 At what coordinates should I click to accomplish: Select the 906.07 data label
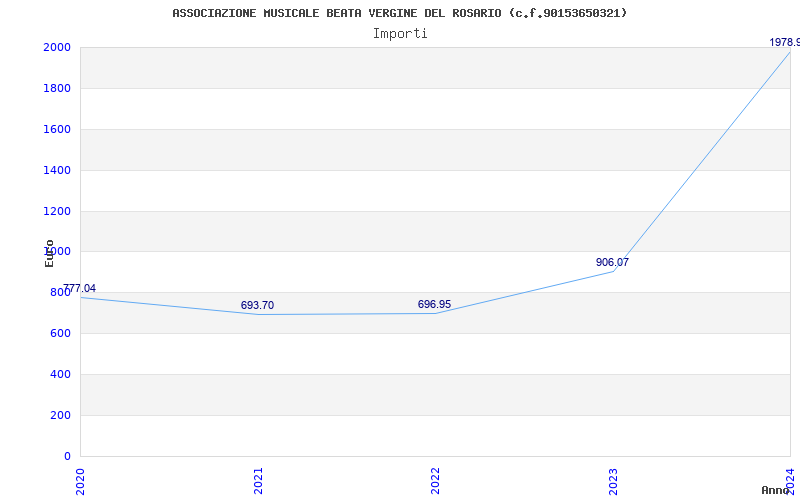[x=612, y=262]
